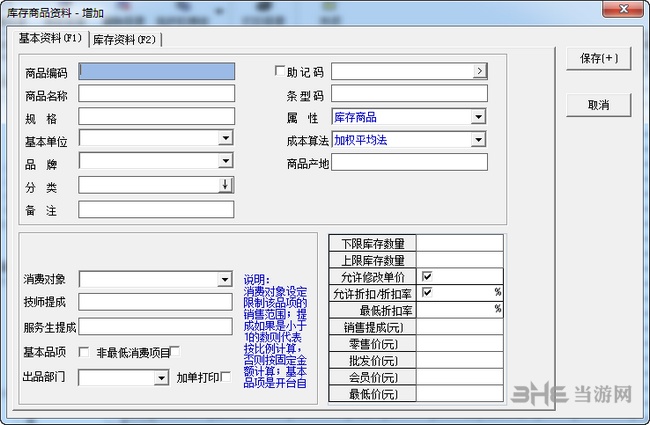650x425 pixels.
Task: Expand the 出品部门 dropdown
Action: [x=162, y=378]
